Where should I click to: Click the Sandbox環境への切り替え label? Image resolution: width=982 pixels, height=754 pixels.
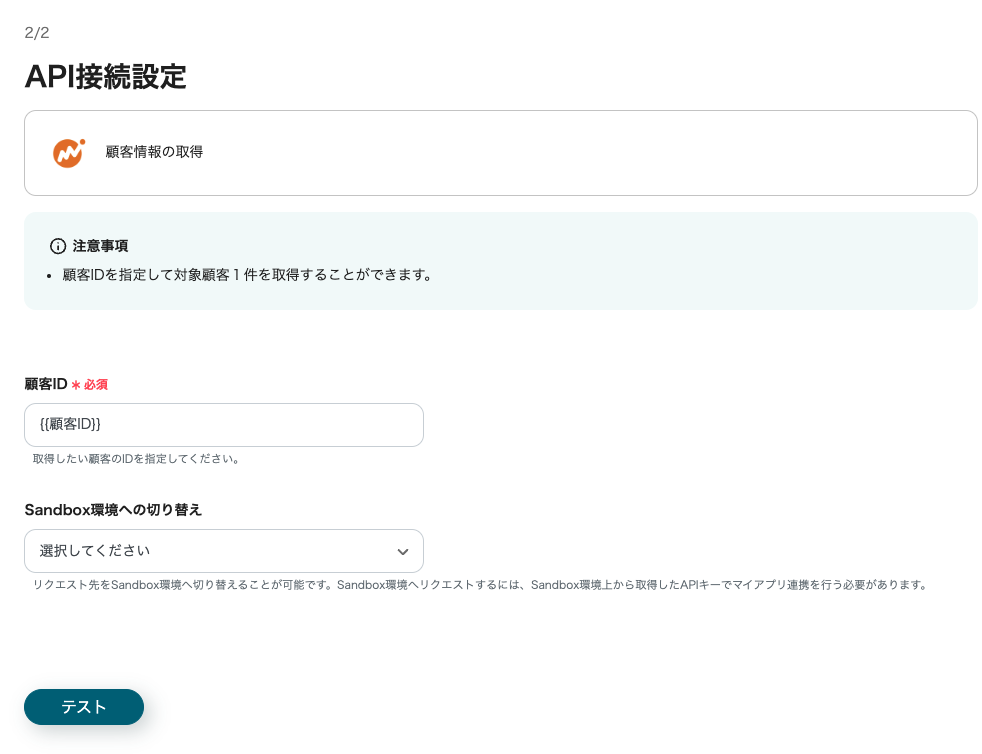[x=113, y=510]
